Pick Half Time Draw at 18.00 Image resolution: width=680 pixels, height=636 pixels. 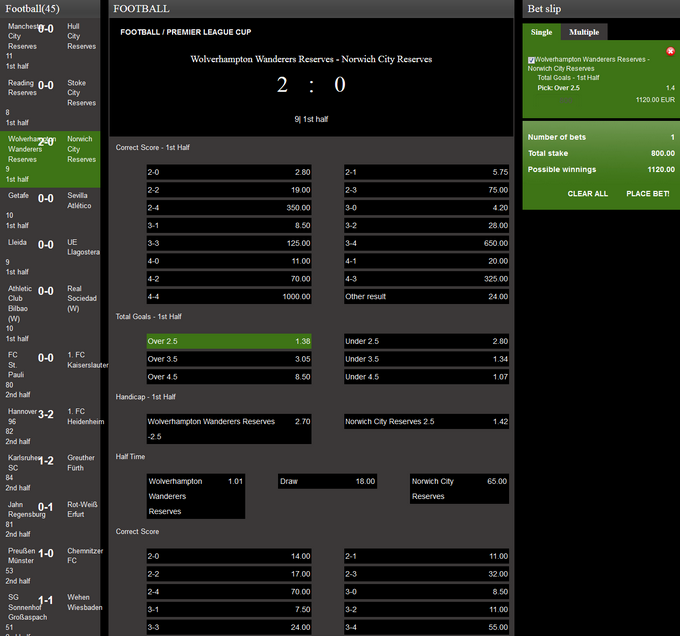327,481
